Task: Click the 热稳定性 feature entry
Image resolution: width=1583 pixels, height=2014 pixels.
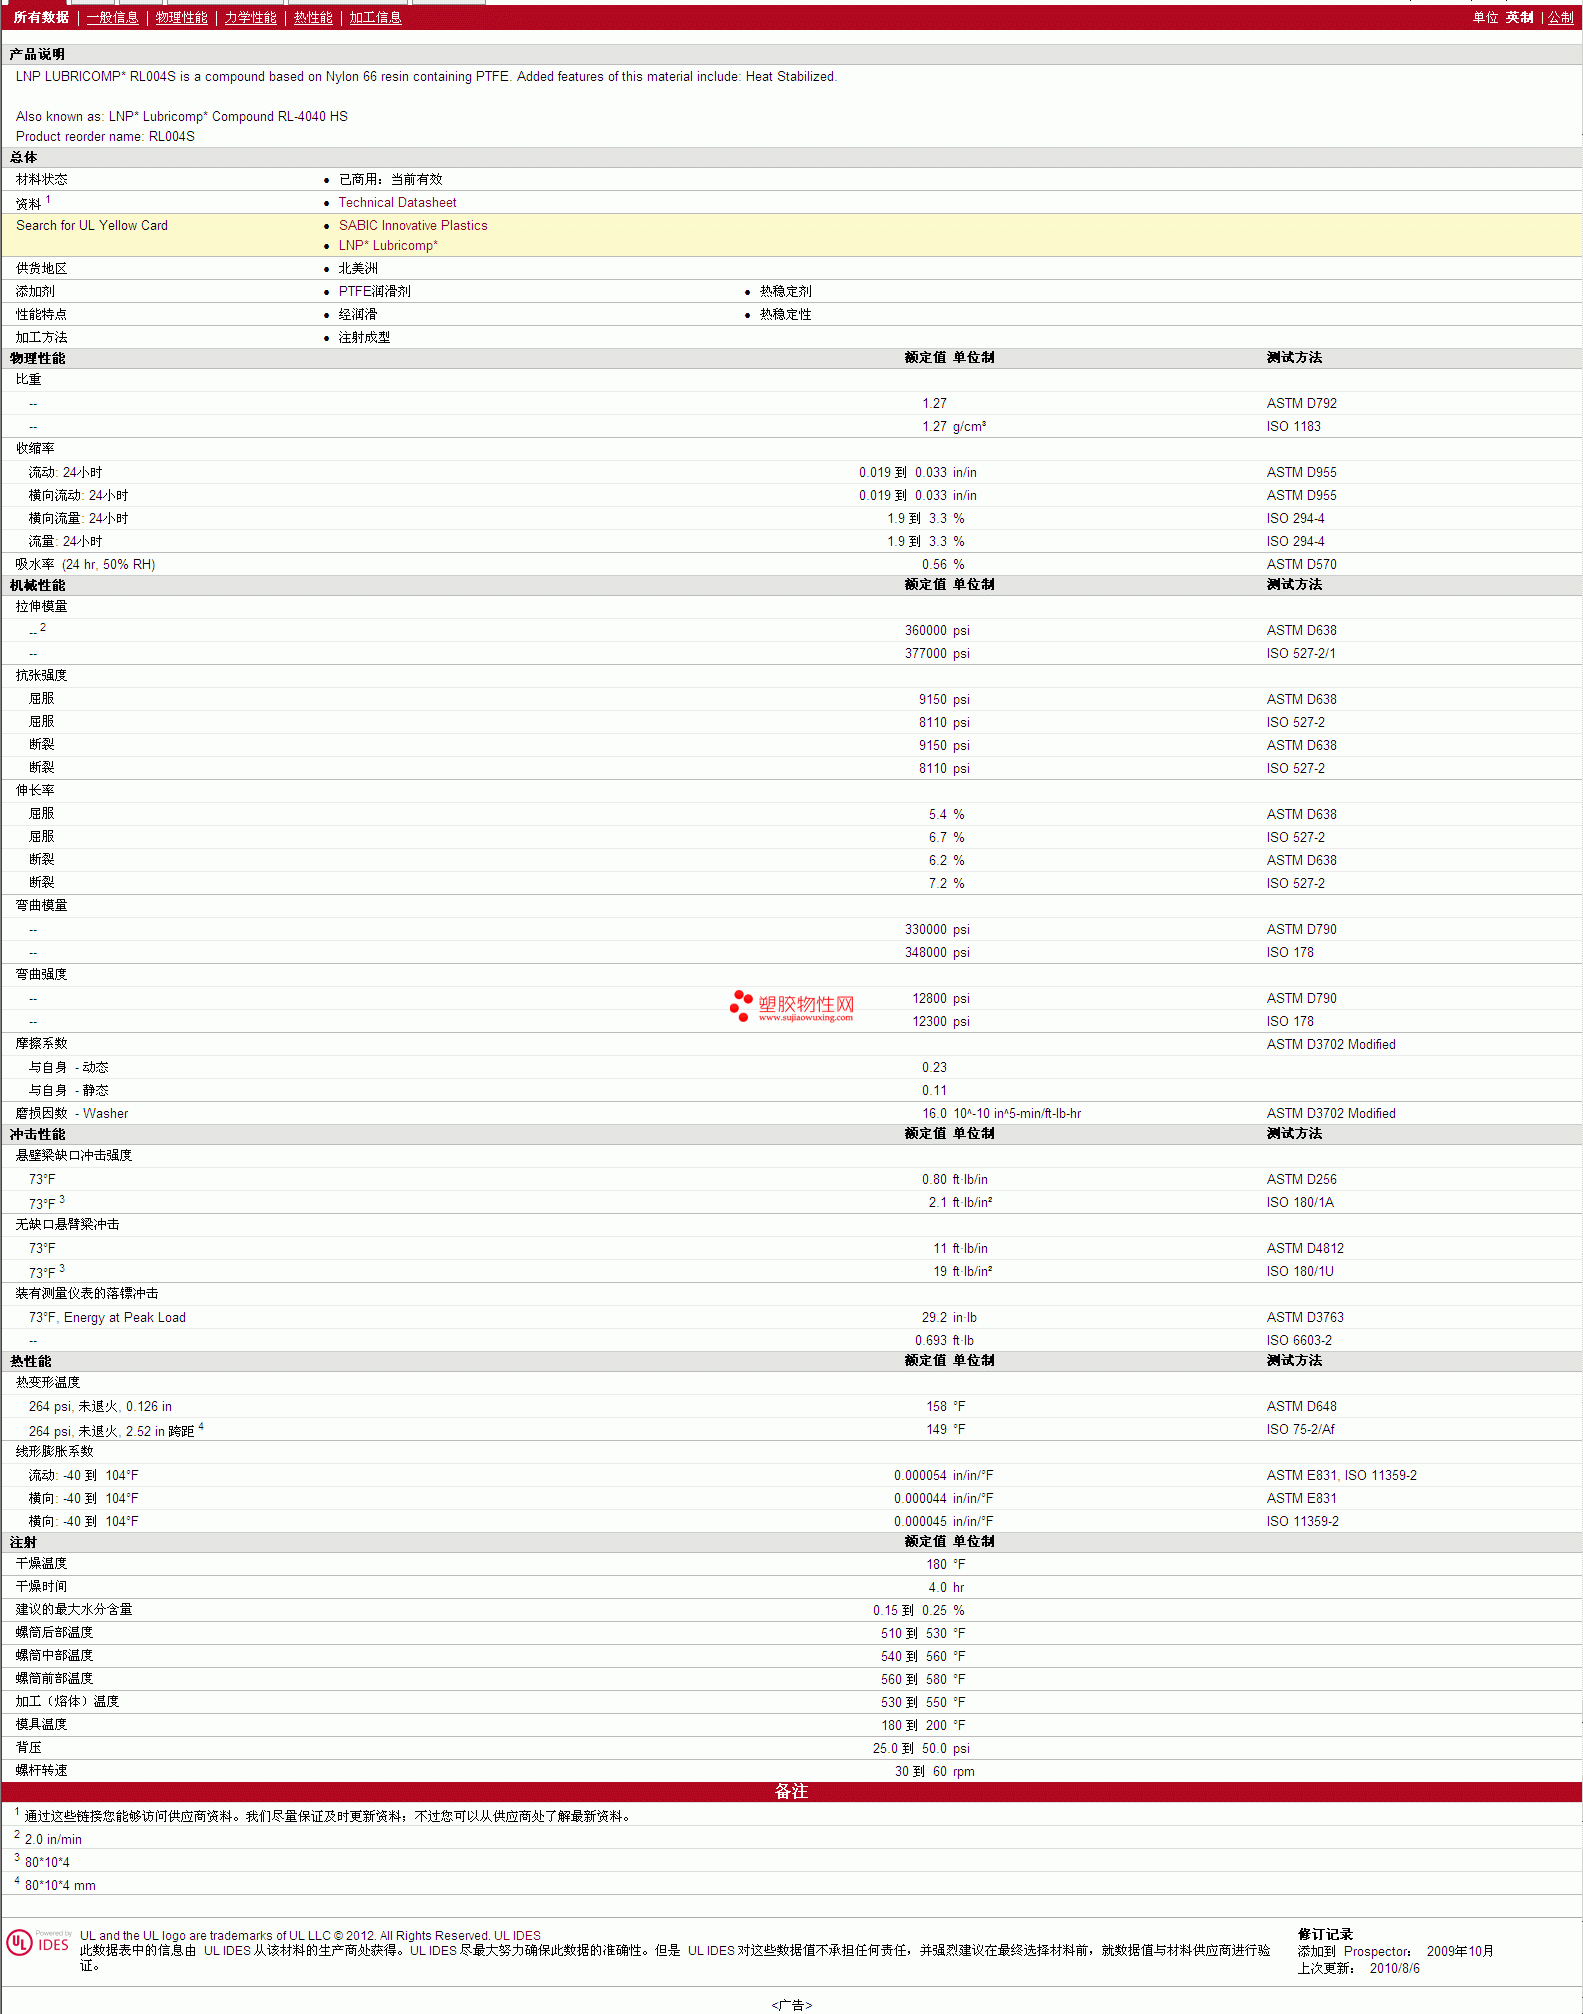Action: click(785, 314)
